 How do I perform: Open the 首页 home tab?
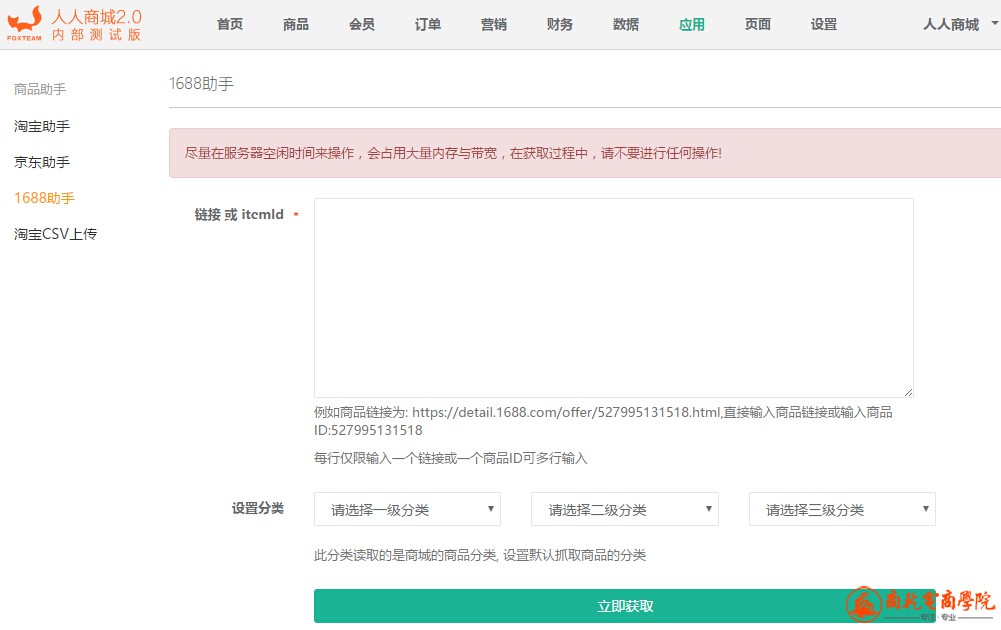click(230, 24)
